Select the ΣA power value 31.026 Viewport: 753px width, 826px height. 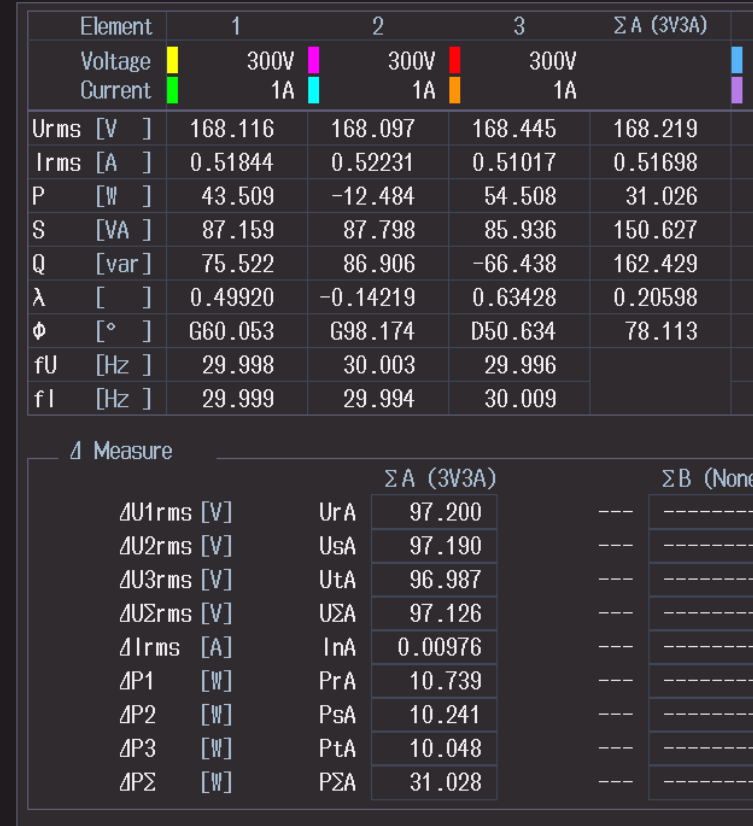point(661,196)
